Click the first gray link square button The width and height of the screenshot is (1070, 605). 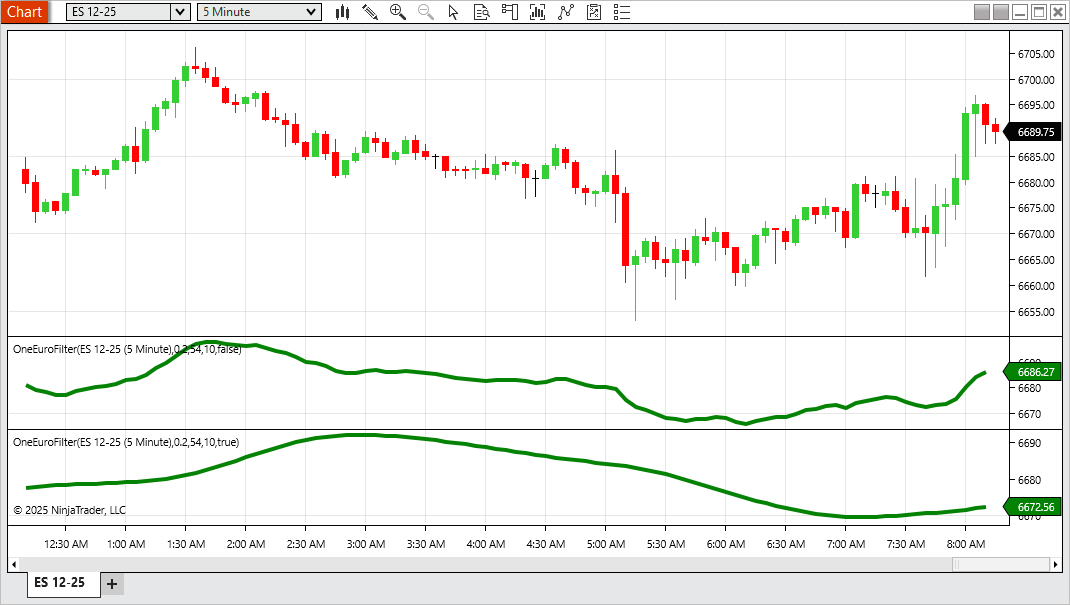coord(981,12)
